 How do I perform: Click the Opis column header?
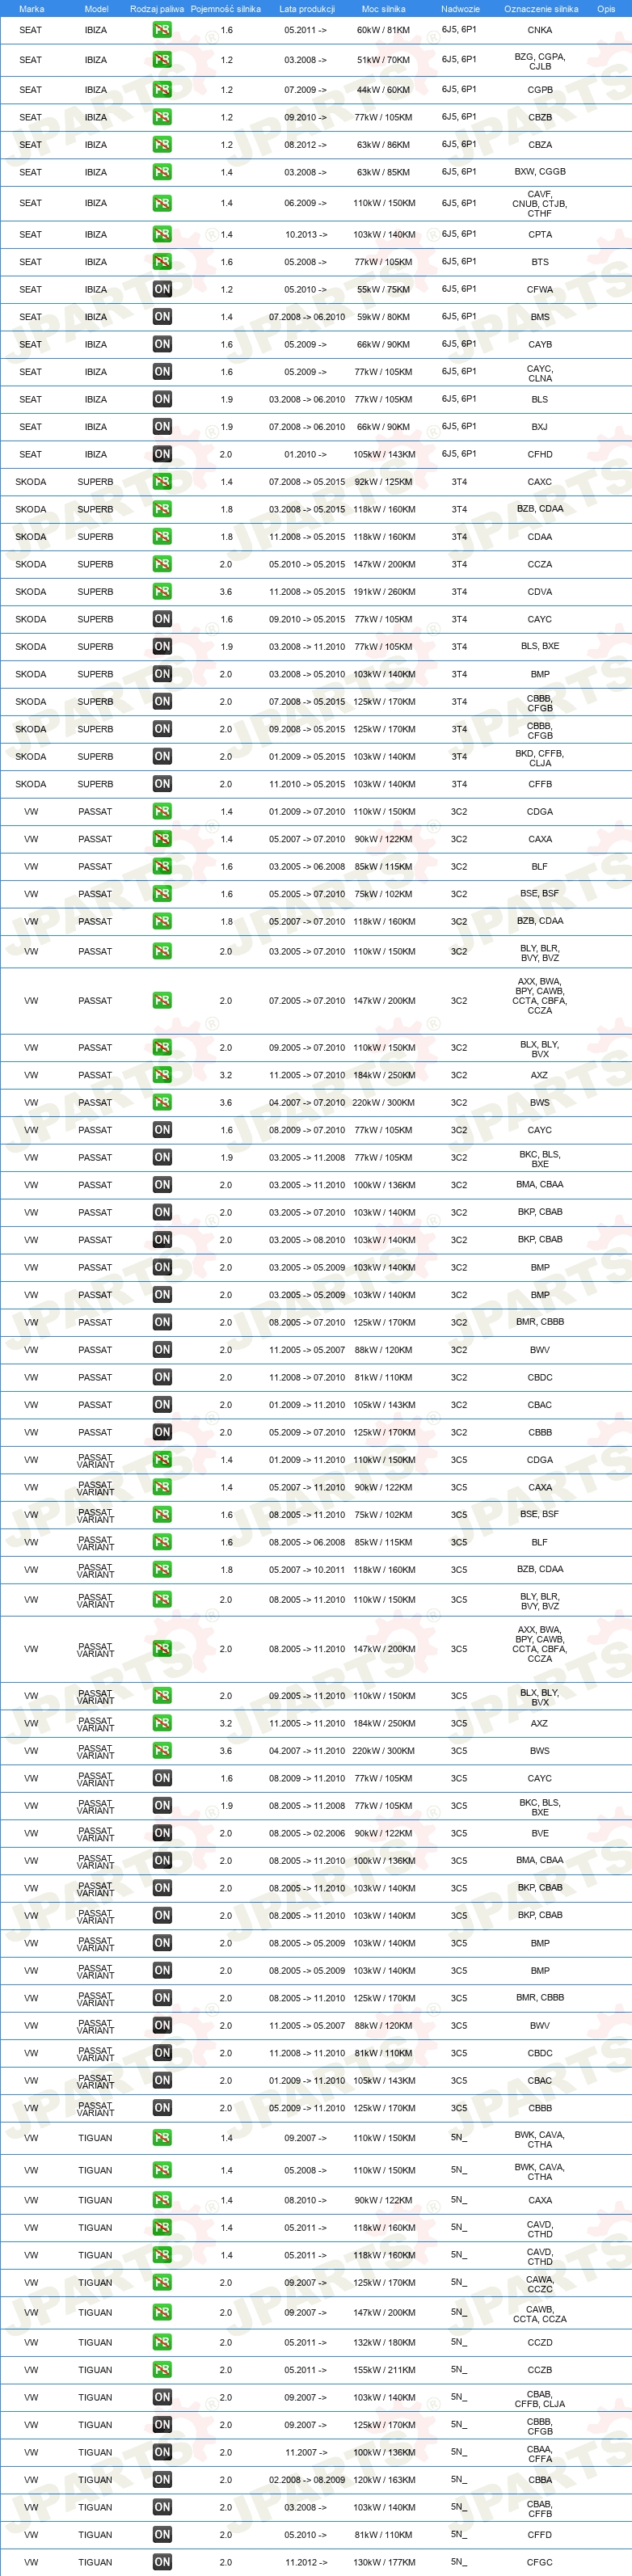[606, 9]
